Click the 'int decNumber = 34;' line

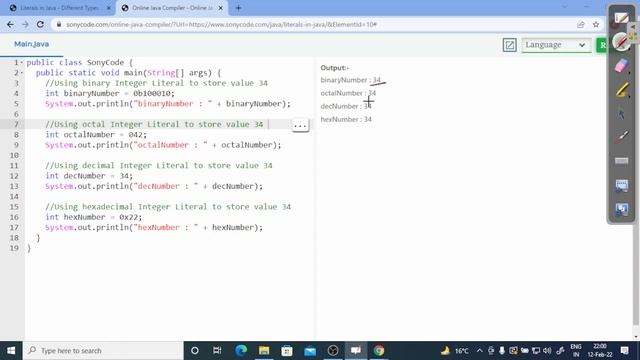[x=89, y=176]
